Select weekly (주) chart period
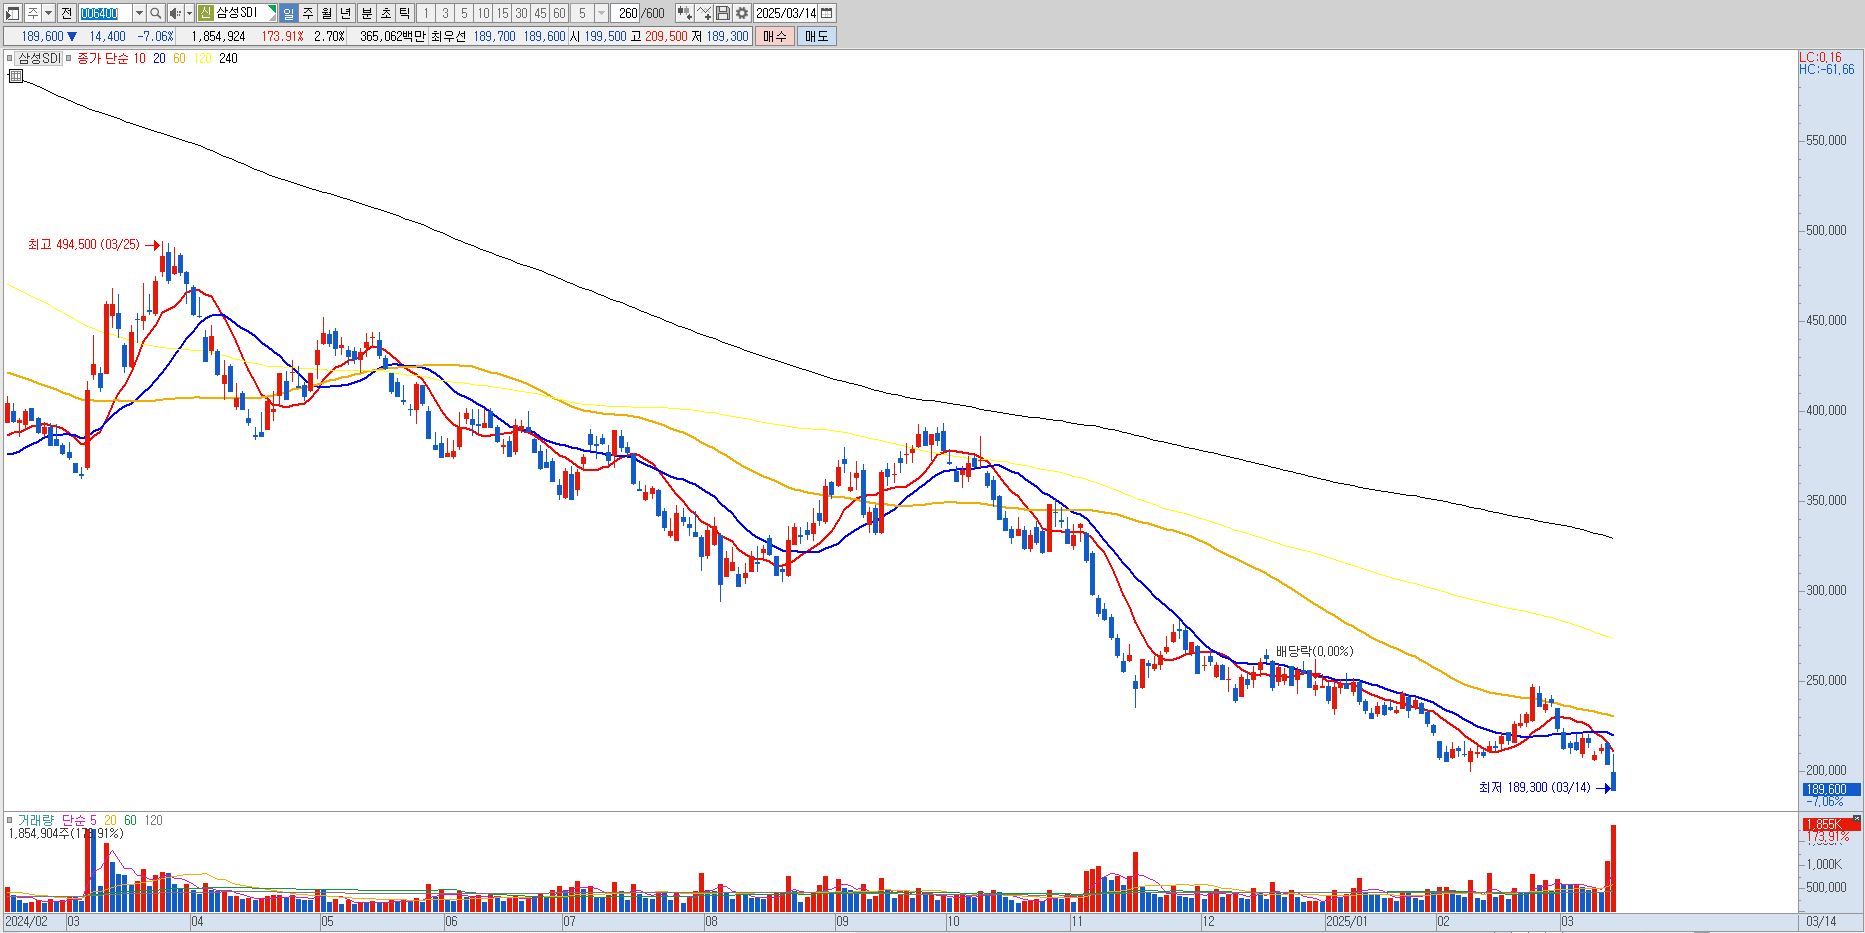 307,13
